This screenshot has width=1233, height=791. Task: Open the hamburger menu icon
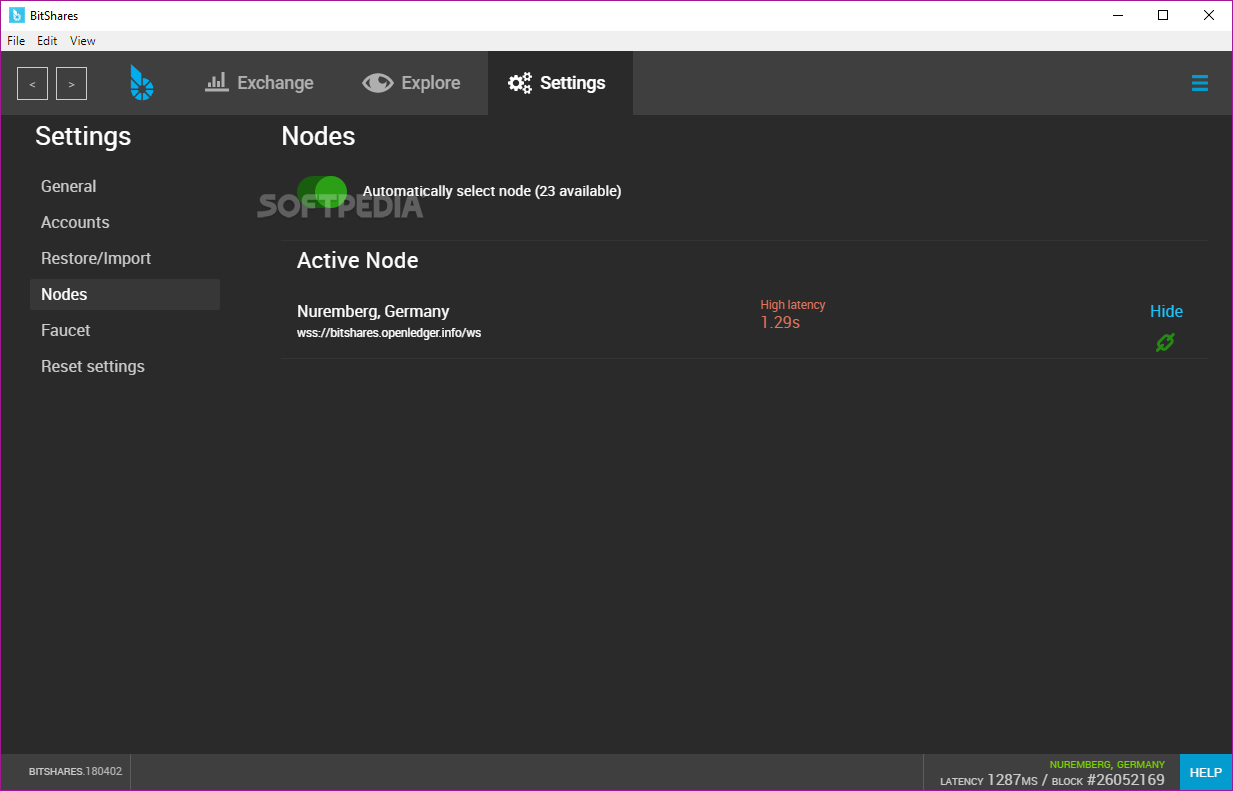1200,83
